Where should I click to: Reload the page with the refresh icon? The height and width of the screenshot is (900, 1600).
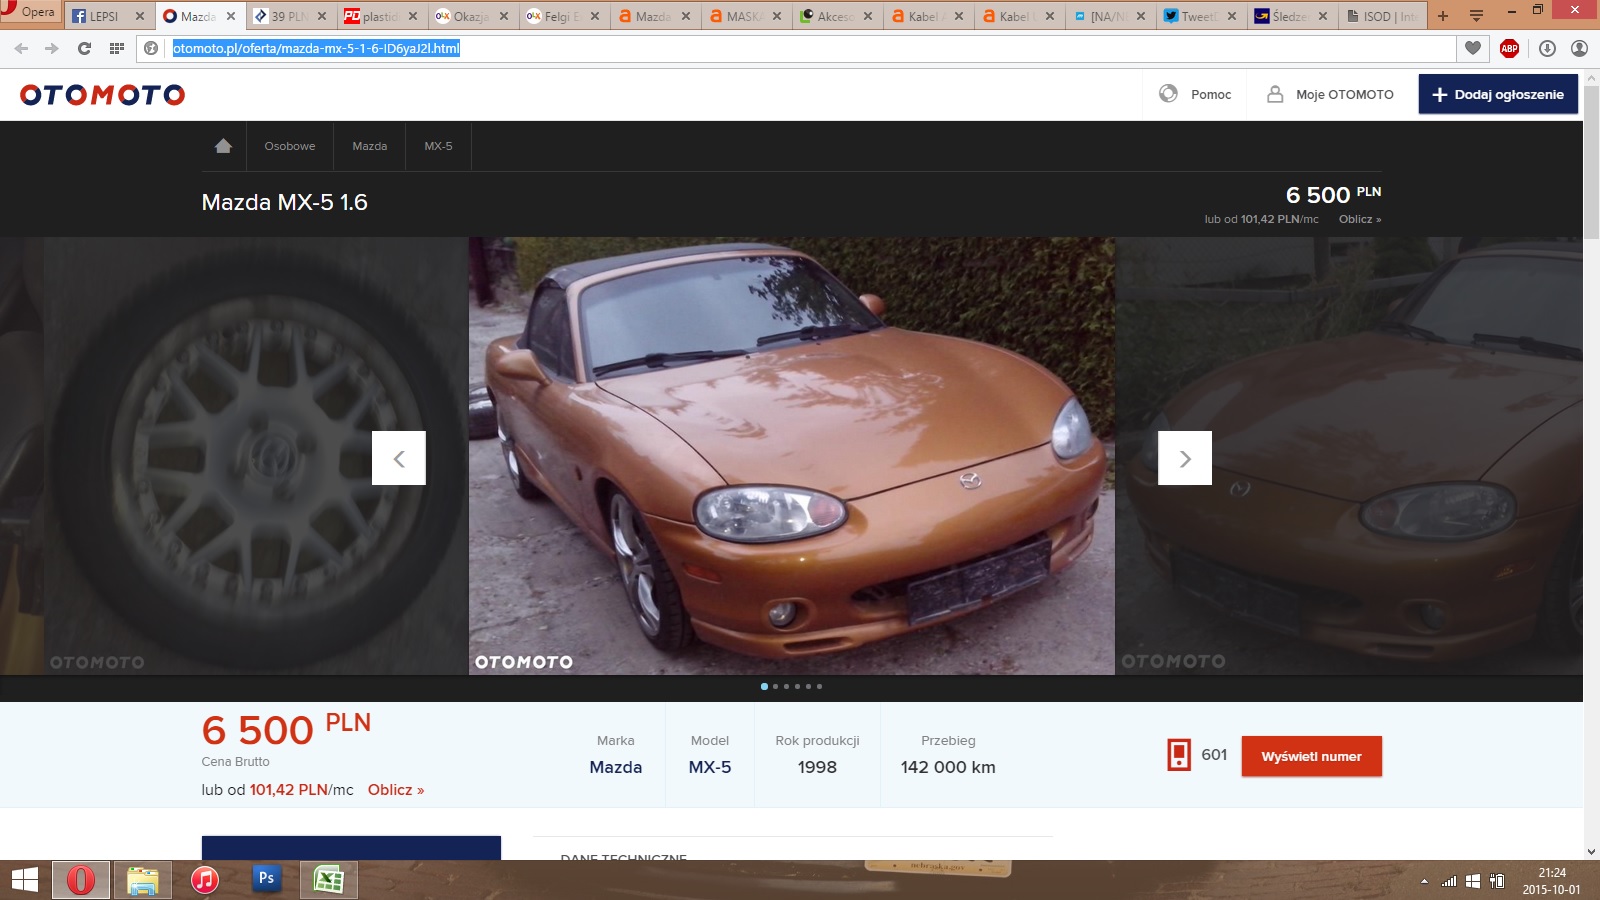pyautogui.click(x=84, y=48)
